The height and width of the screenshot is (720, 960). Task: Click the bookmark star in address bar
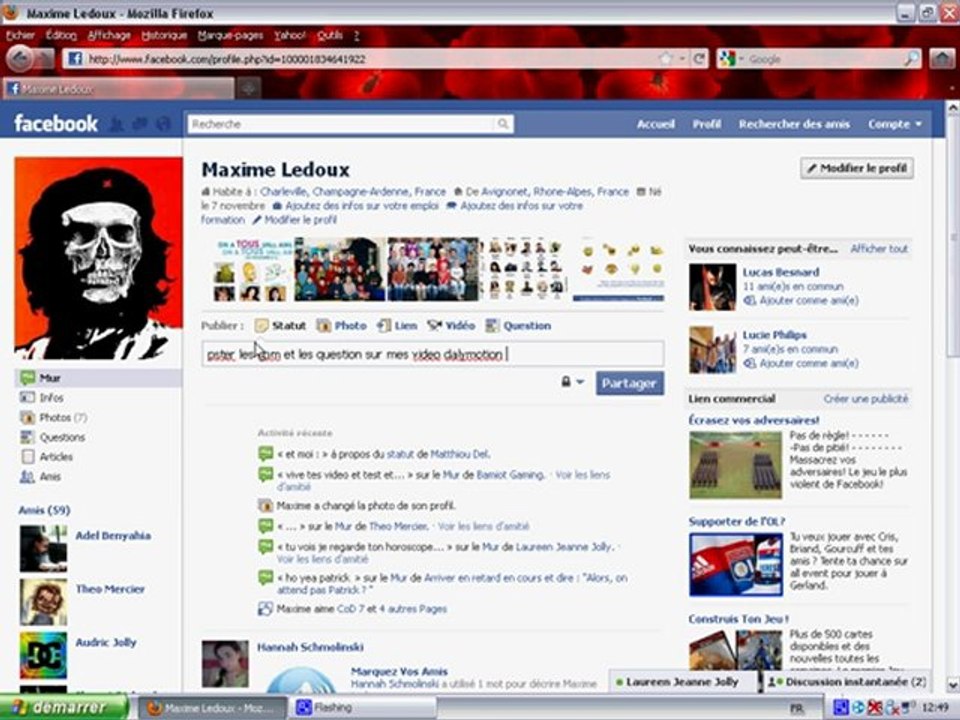point(666,59)
